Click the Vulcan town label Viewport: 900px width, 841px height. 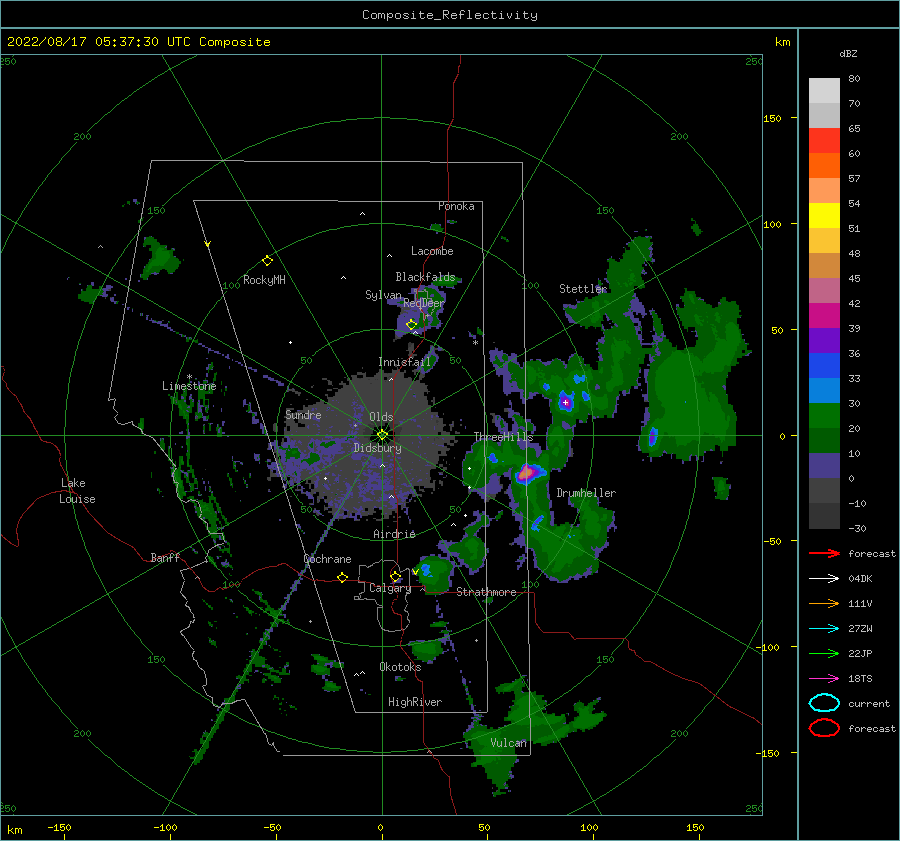coord(508,743)
